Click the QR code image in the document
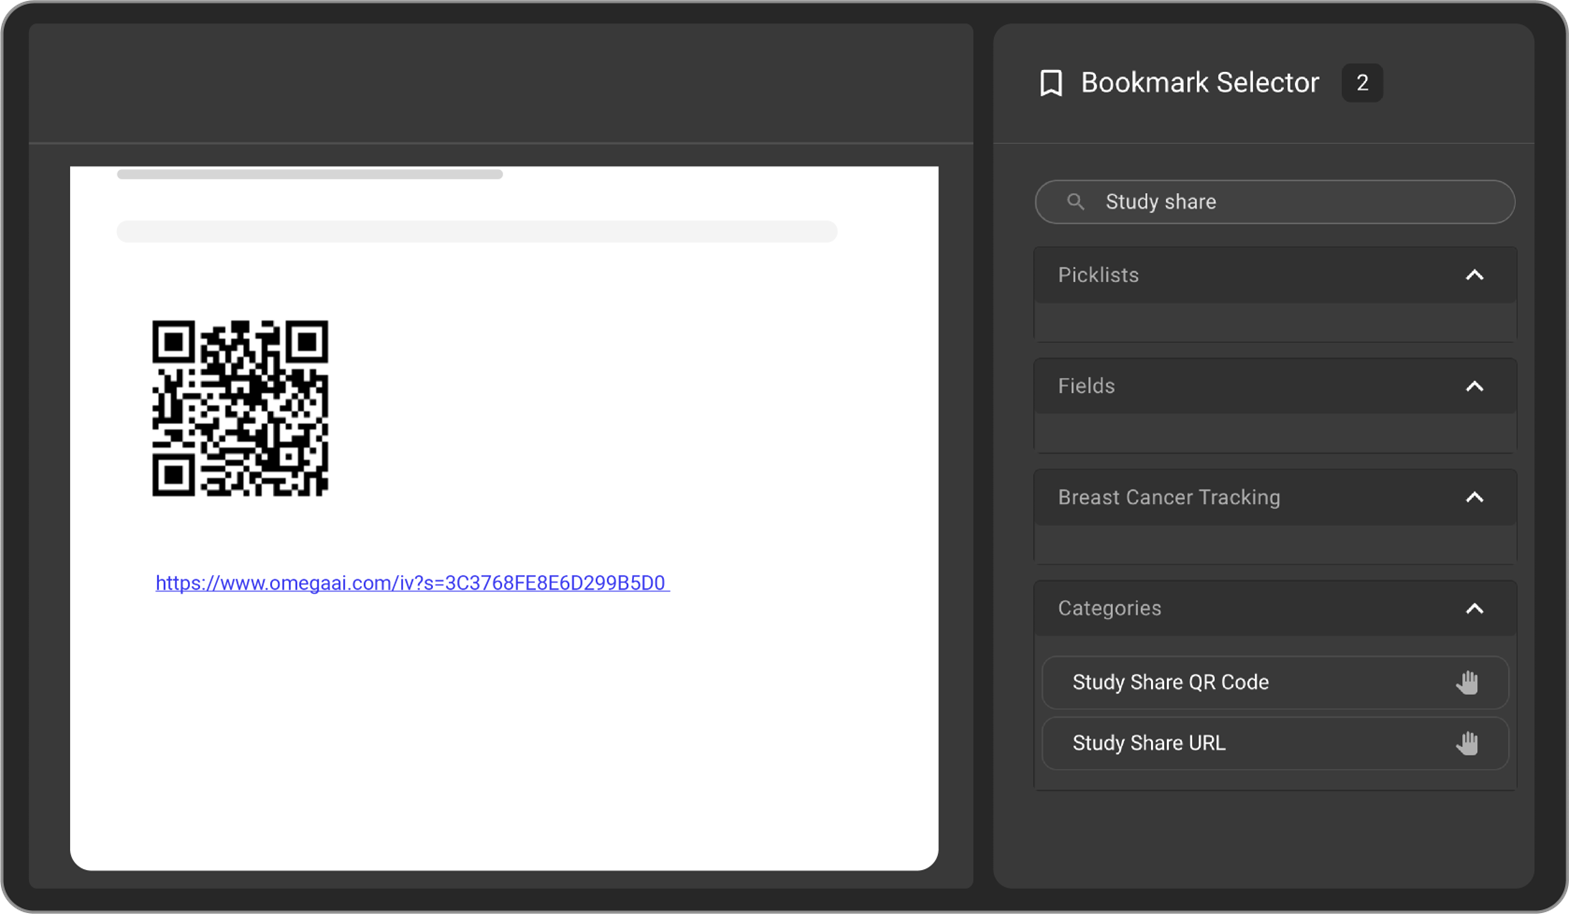 tap(240, 408)
